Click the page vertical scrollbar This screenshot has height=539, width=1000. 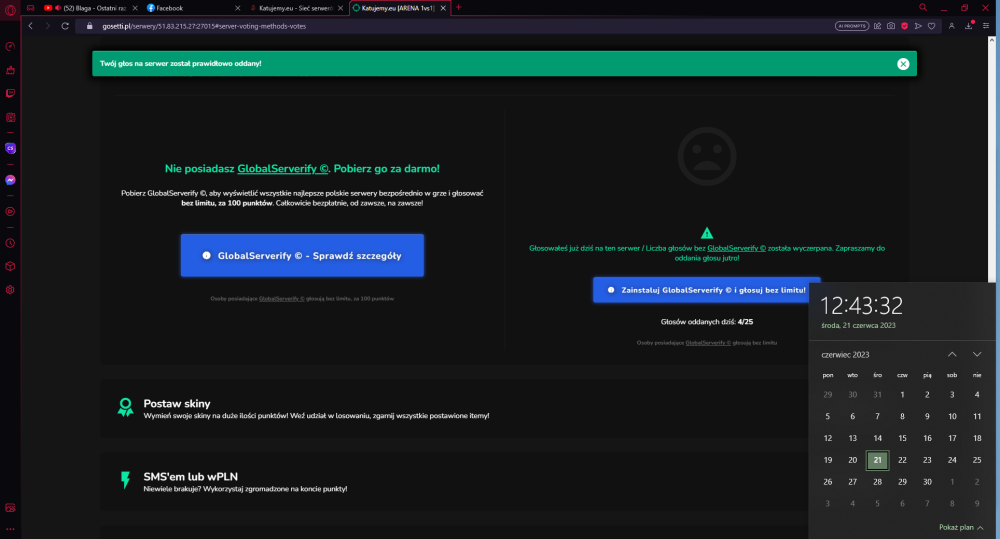(992, 159)
